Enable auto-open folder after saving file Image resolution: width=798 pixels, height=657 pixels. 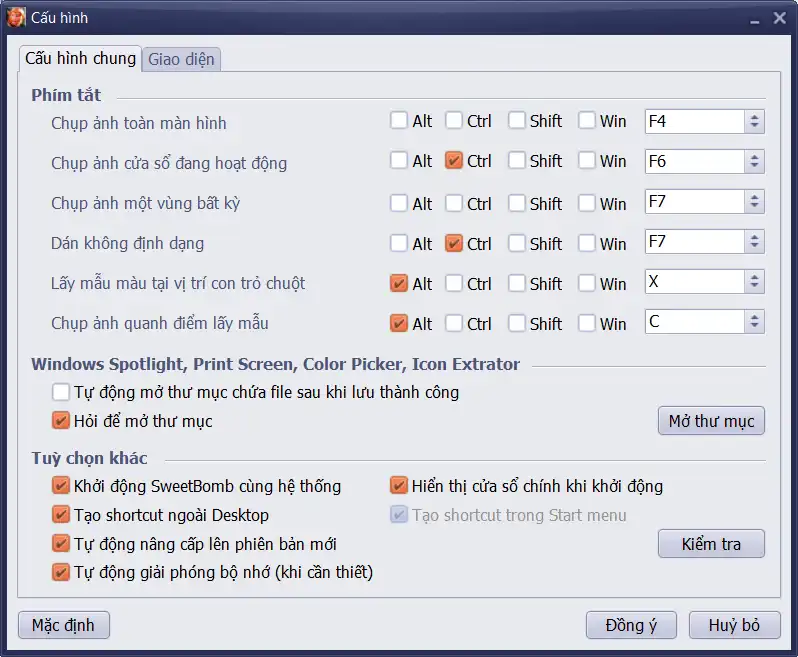61,392
